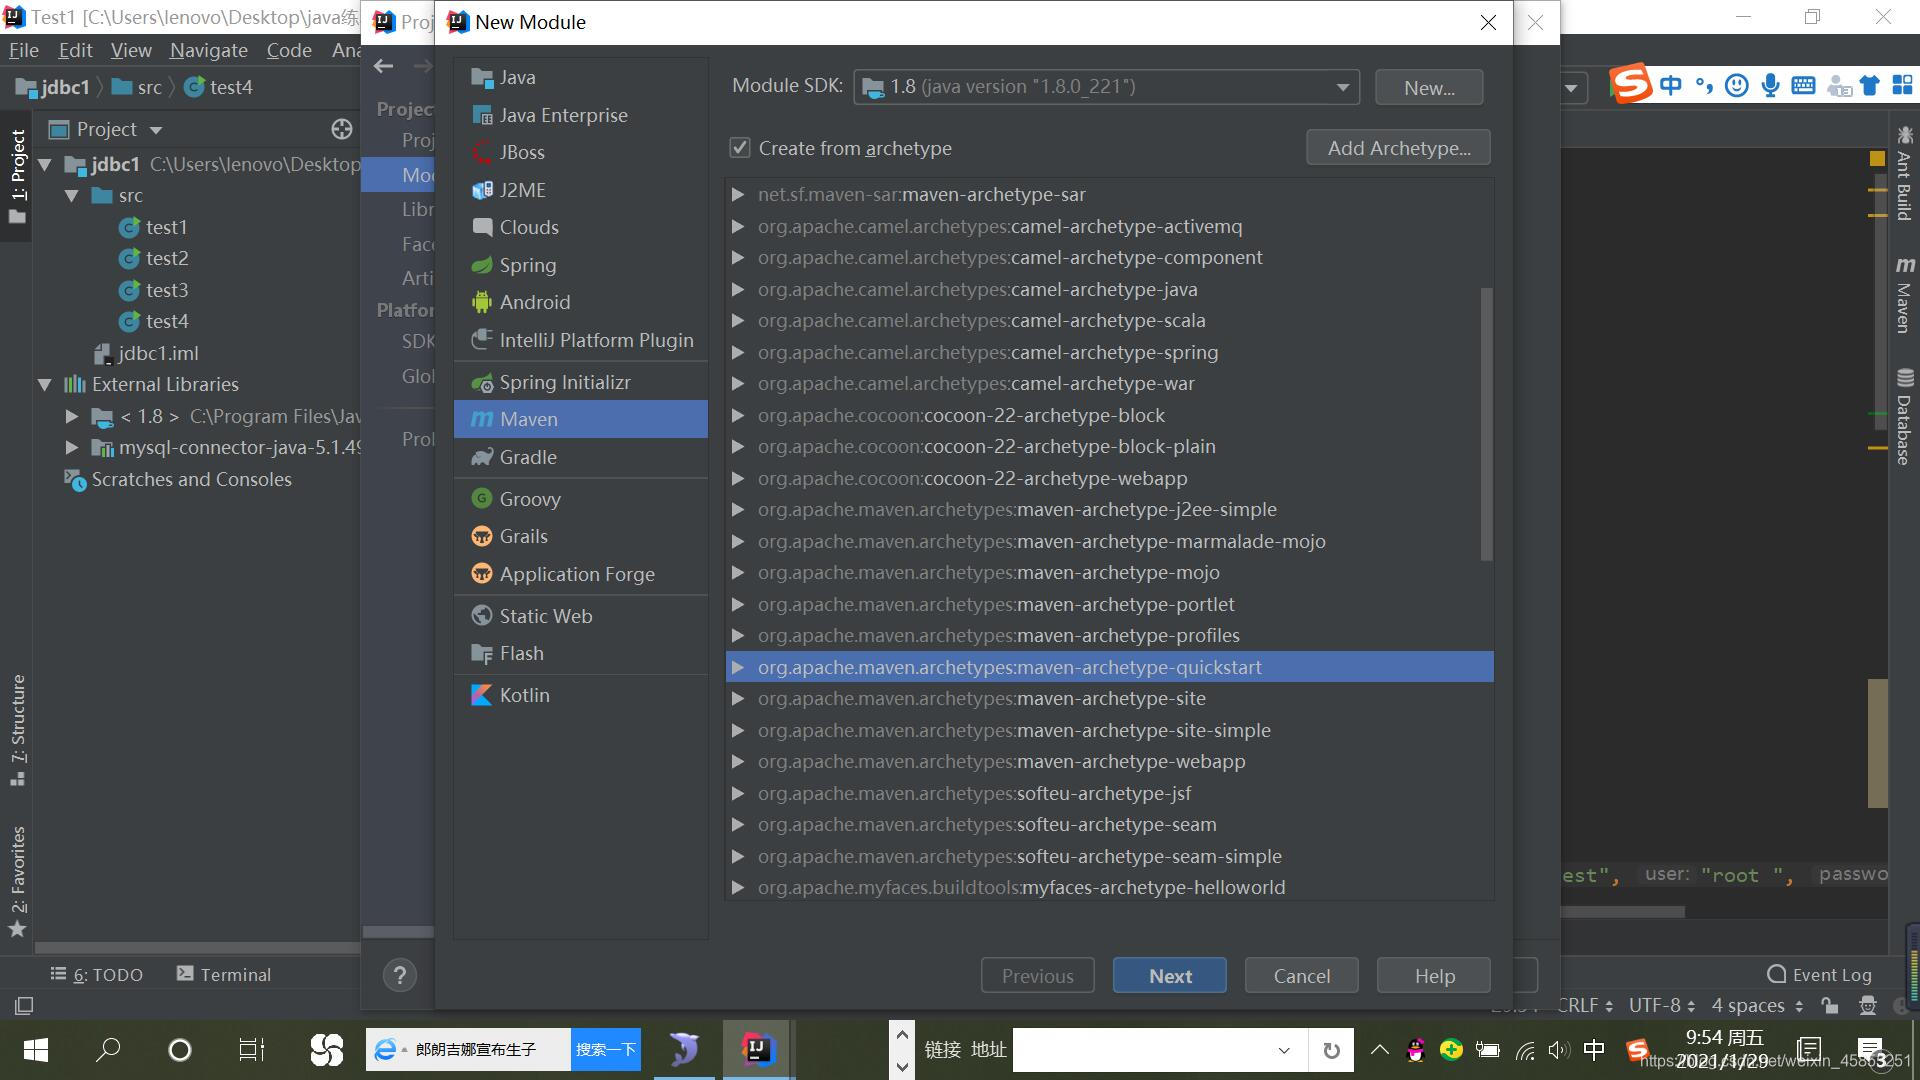The image size is (1920, 1080).
Task: Open the File menu
Action: click(23, 50)
